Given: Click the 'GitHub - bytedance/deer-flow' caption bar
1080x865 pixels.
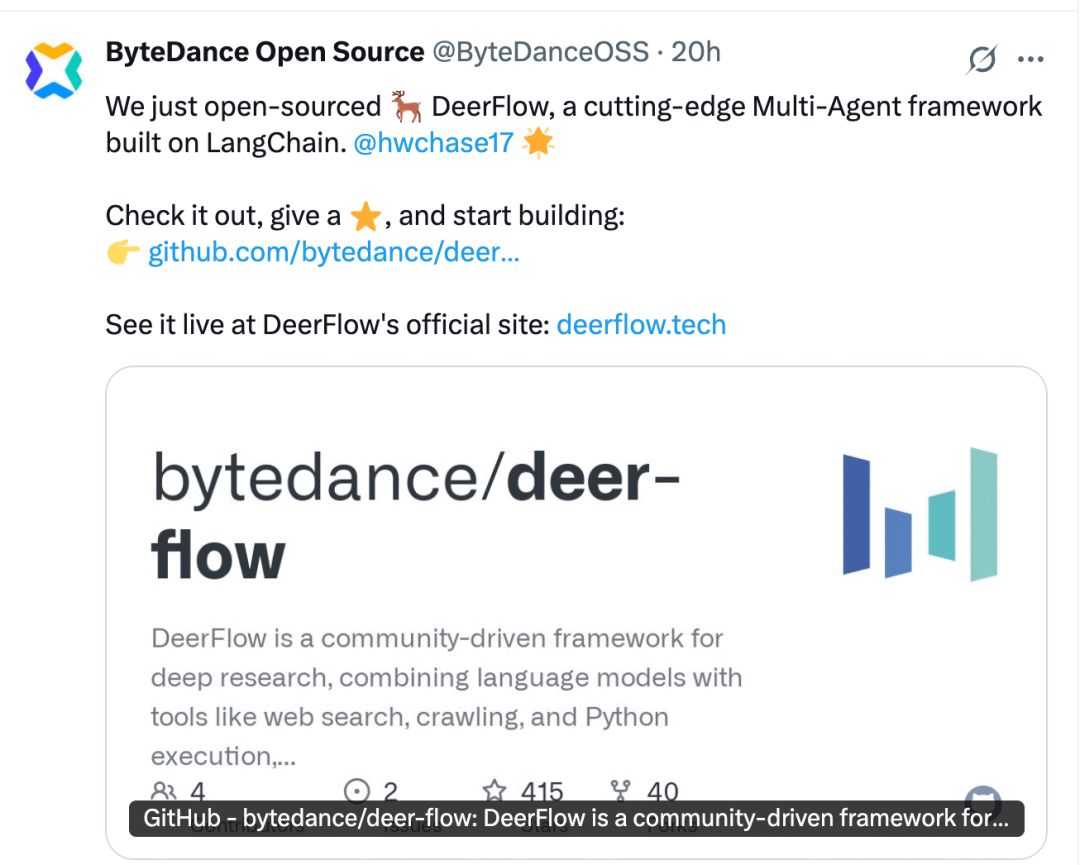Looking at the screenshot, I should point(576,818).
